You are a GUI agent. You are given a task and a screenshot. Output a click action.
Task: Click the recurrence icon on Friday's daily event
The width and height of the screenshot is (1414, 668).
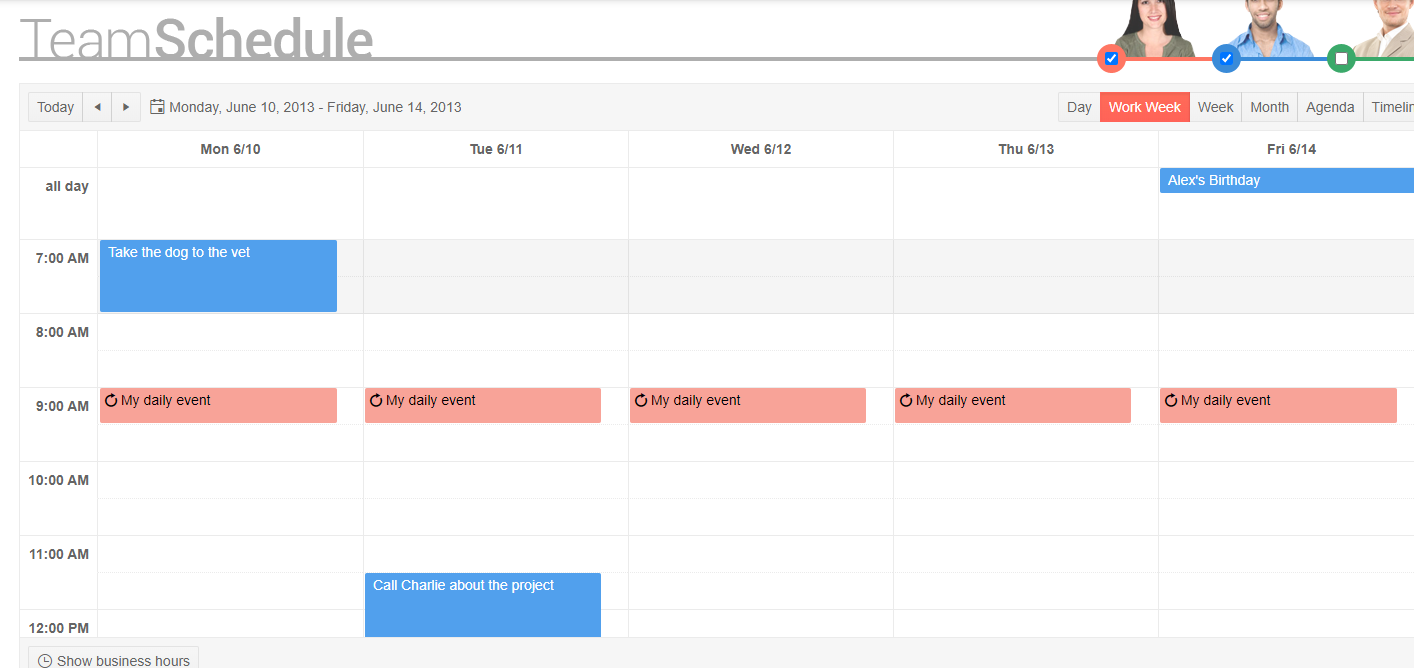click(x=1171, y=401)
